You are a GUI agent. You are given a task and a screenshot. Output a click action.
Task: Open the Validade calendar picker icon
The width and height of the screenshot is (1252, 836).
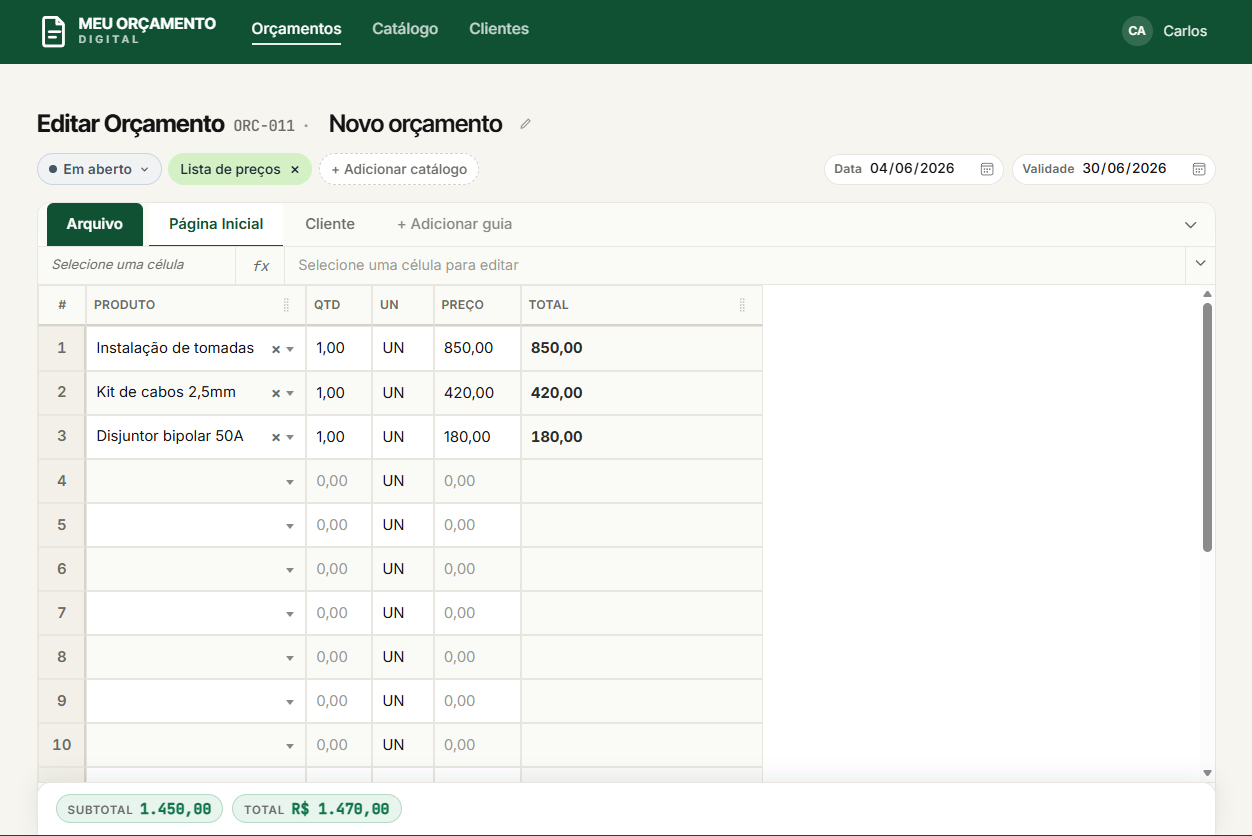pyautogui.click(x=1199, y=169)
